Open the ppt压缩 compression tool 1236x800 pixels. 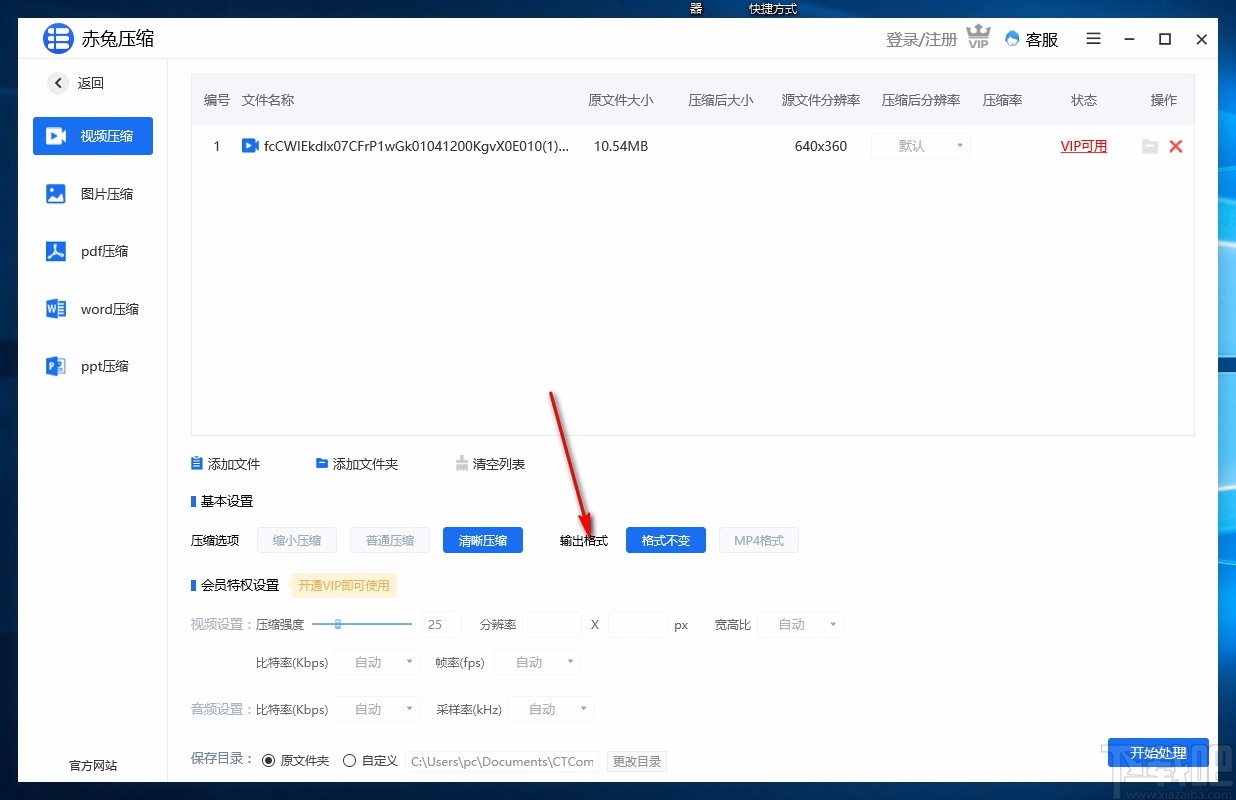click(92, 365)
